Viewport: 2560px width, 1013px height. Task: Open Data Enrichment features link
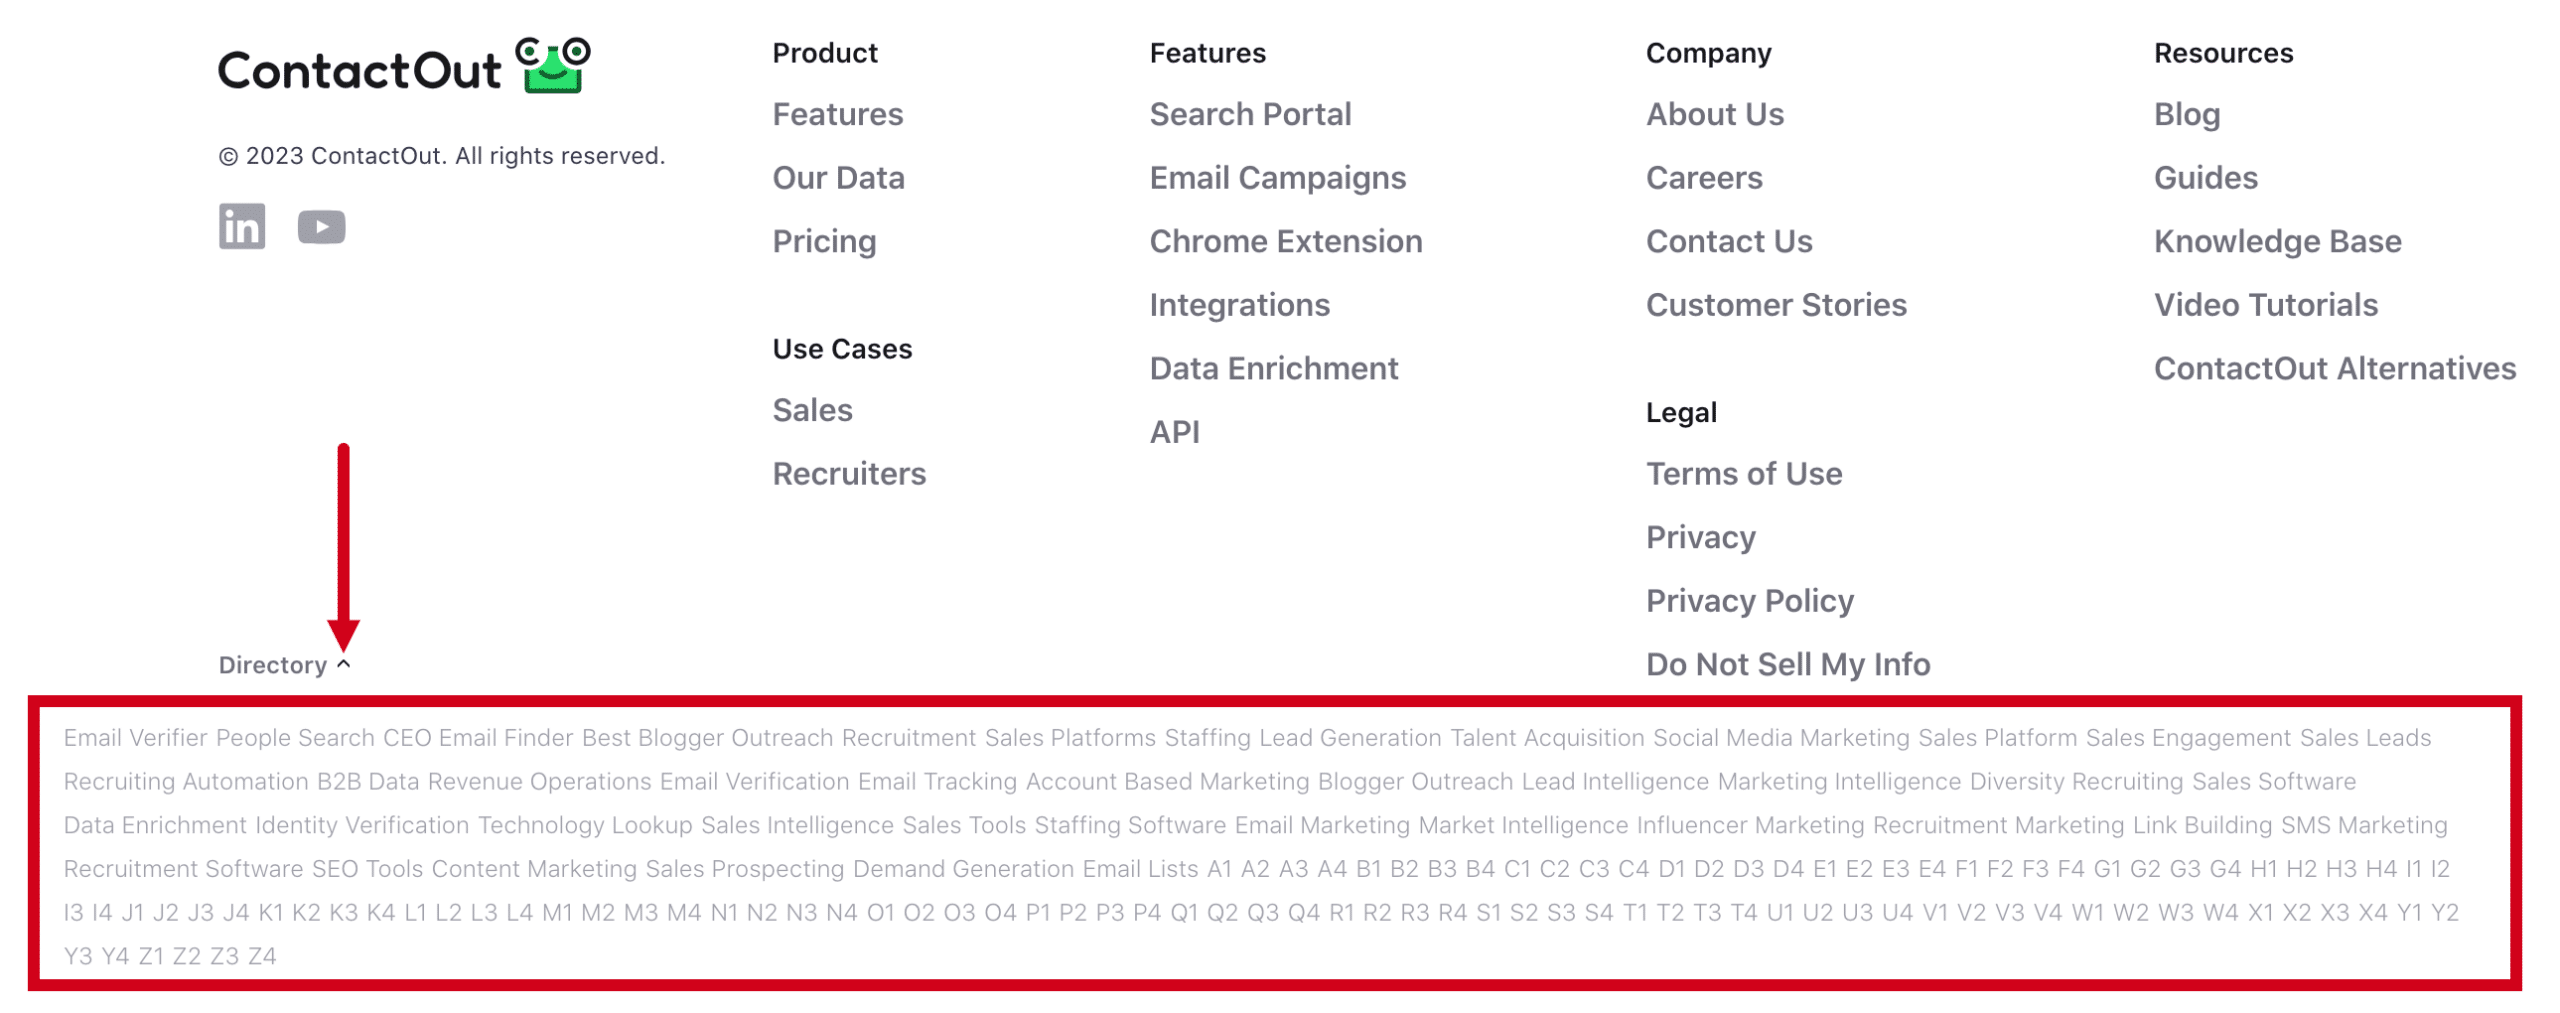pyautogui.click(x=1273, y=369)
